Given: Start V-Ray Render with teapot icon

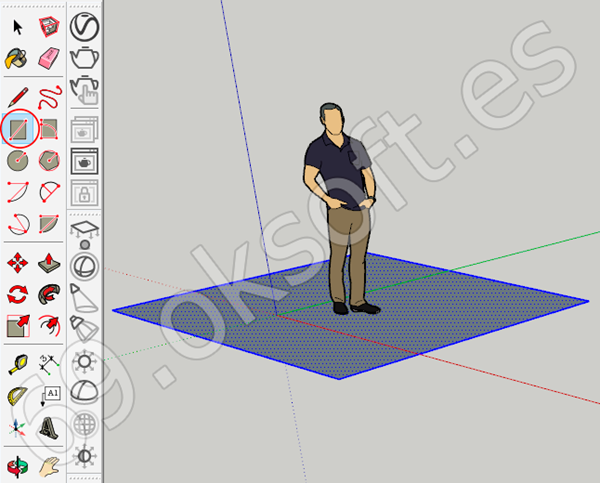Looking at the screenshot, I should 85,58.
